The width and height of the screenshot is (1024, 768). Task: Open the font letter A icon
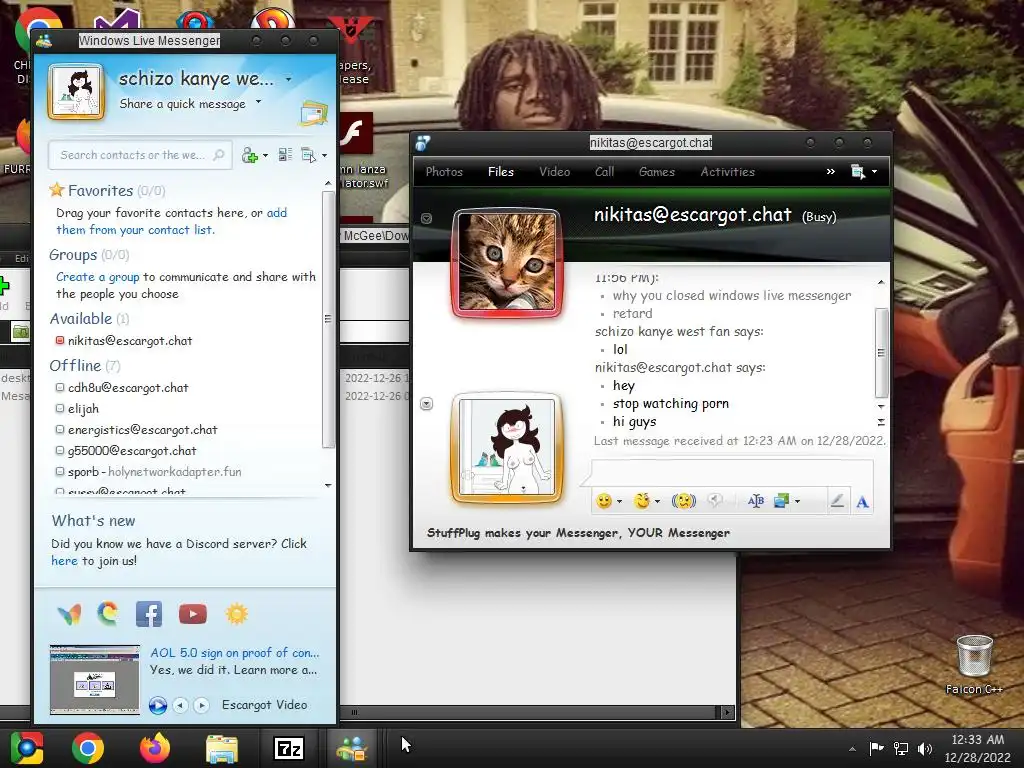863,502
